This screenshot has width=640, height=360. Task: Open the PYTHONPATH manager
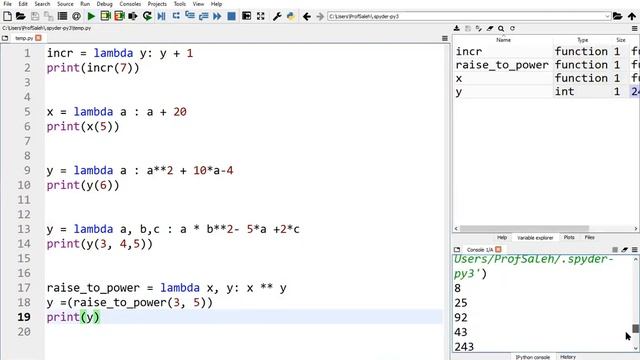coord(291,16)
